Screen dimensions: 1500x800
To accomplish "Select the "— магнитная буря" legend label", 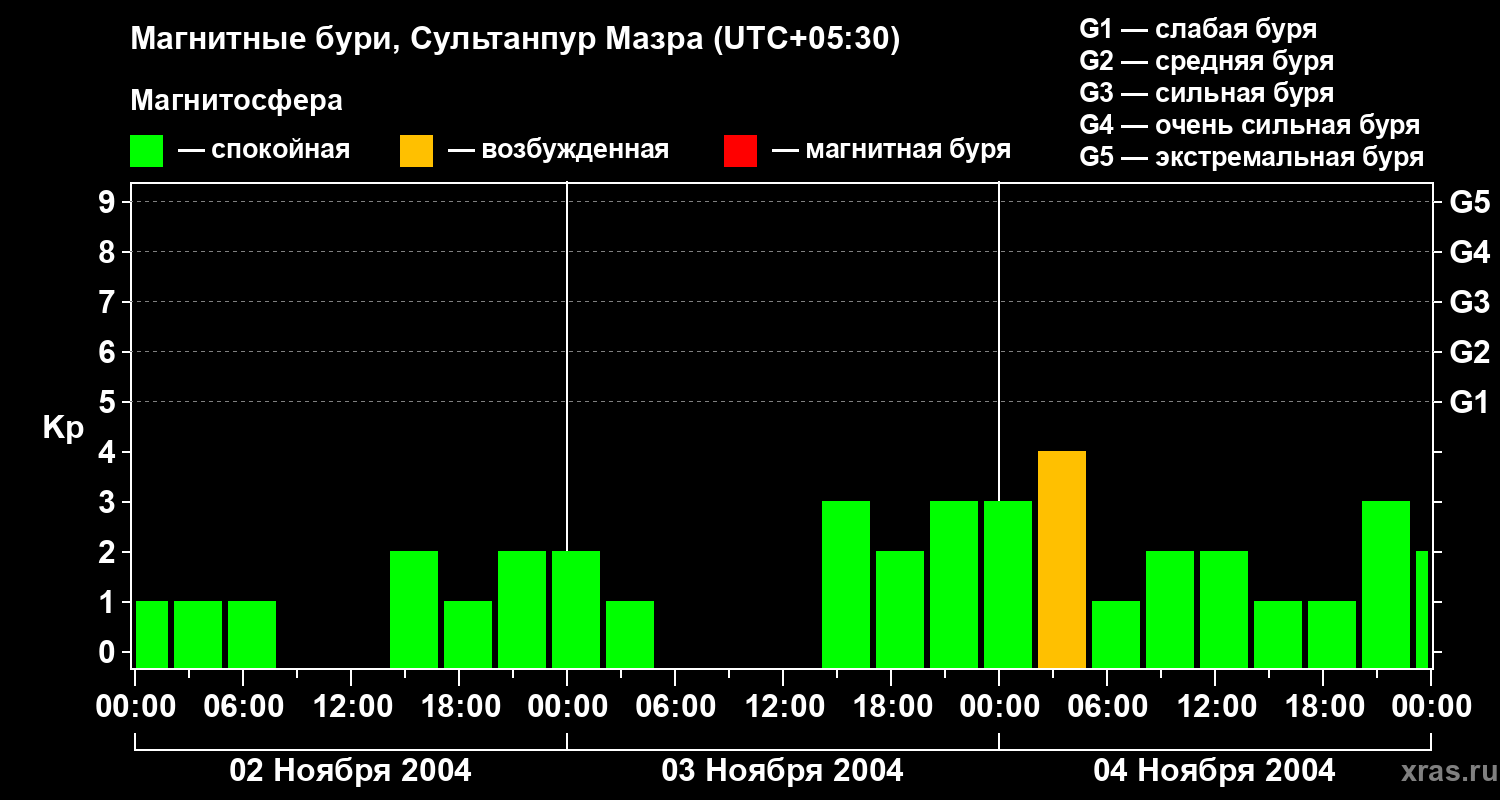I will (x=891, y=150).
